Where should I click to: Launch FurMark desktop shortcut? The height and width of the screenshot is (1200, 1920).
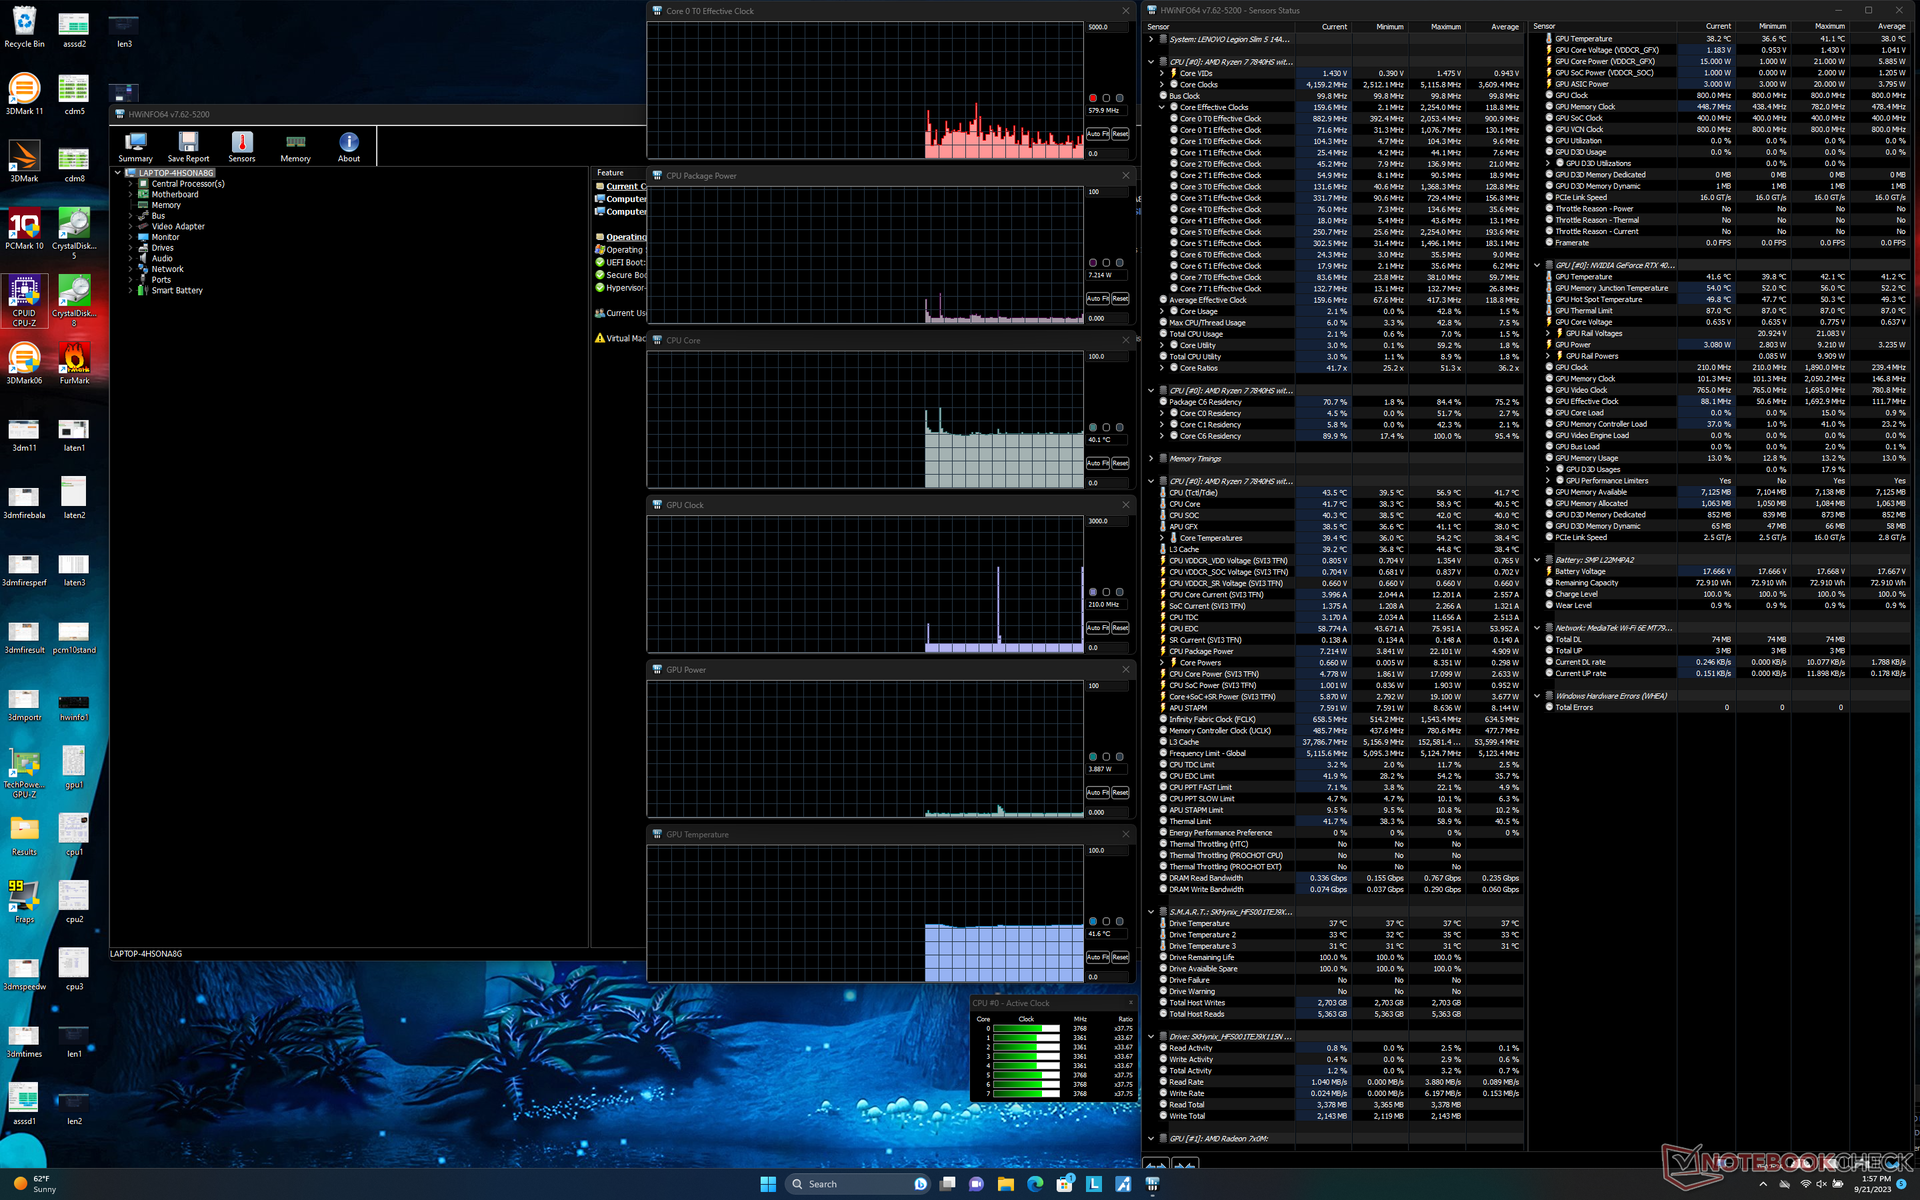(x=74, y=364)
